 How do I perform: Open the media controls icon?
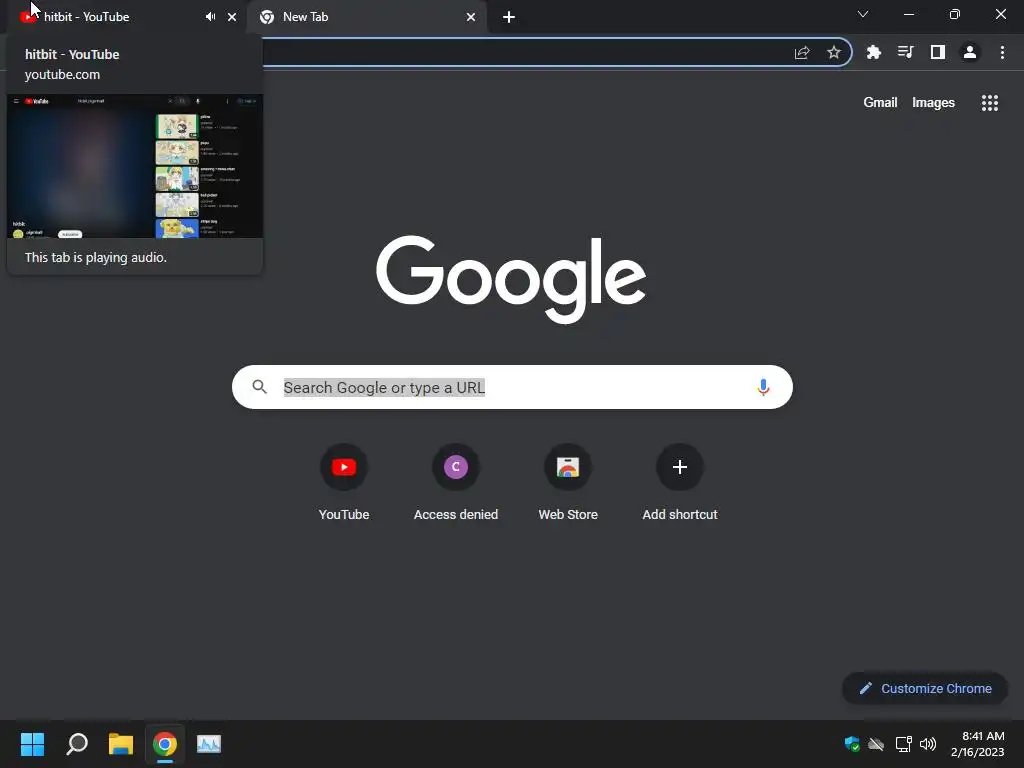click(x=905, y=52)
